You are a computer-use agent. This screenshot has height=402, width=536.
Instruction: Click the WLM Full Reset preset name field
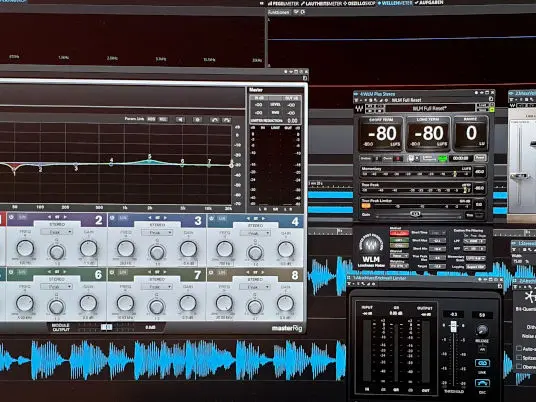coord(430,108)
